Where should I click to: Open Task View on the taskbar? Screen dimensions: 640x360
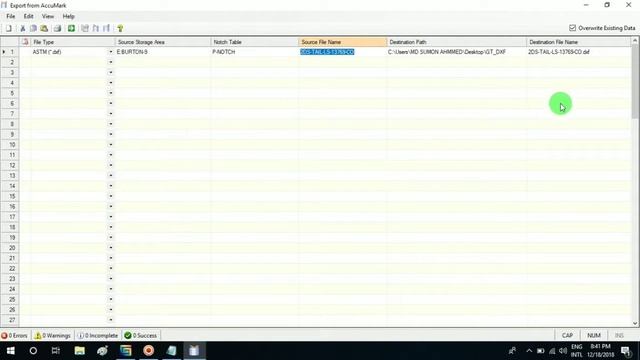(x=56, y=351)
